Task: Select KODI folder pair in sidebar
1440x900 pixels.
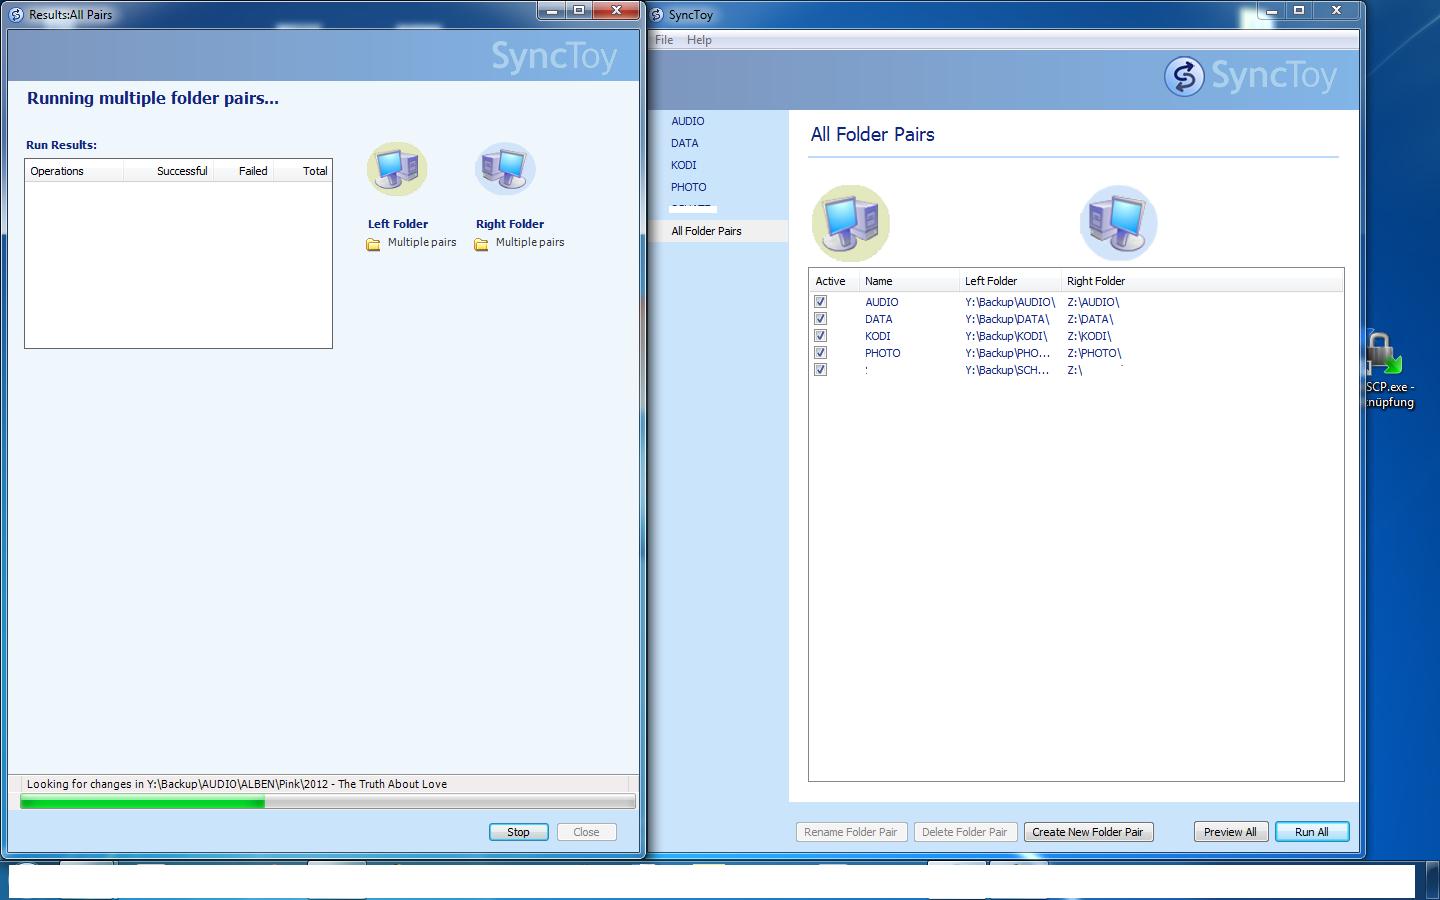Action: click(684, 165)
